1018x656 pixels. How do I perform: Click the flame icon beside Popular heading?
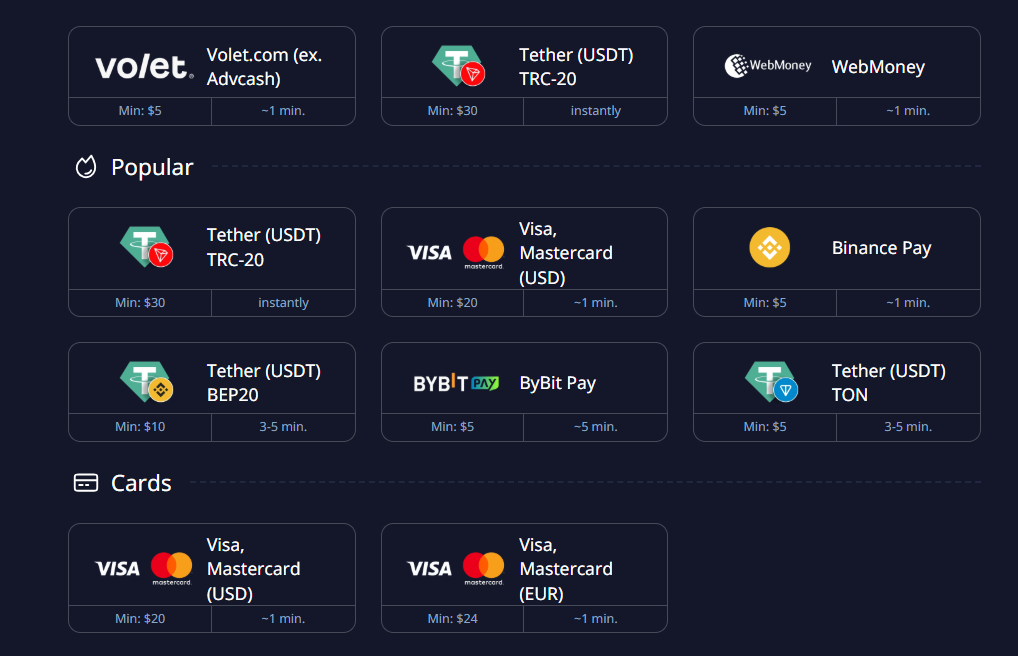88,167
